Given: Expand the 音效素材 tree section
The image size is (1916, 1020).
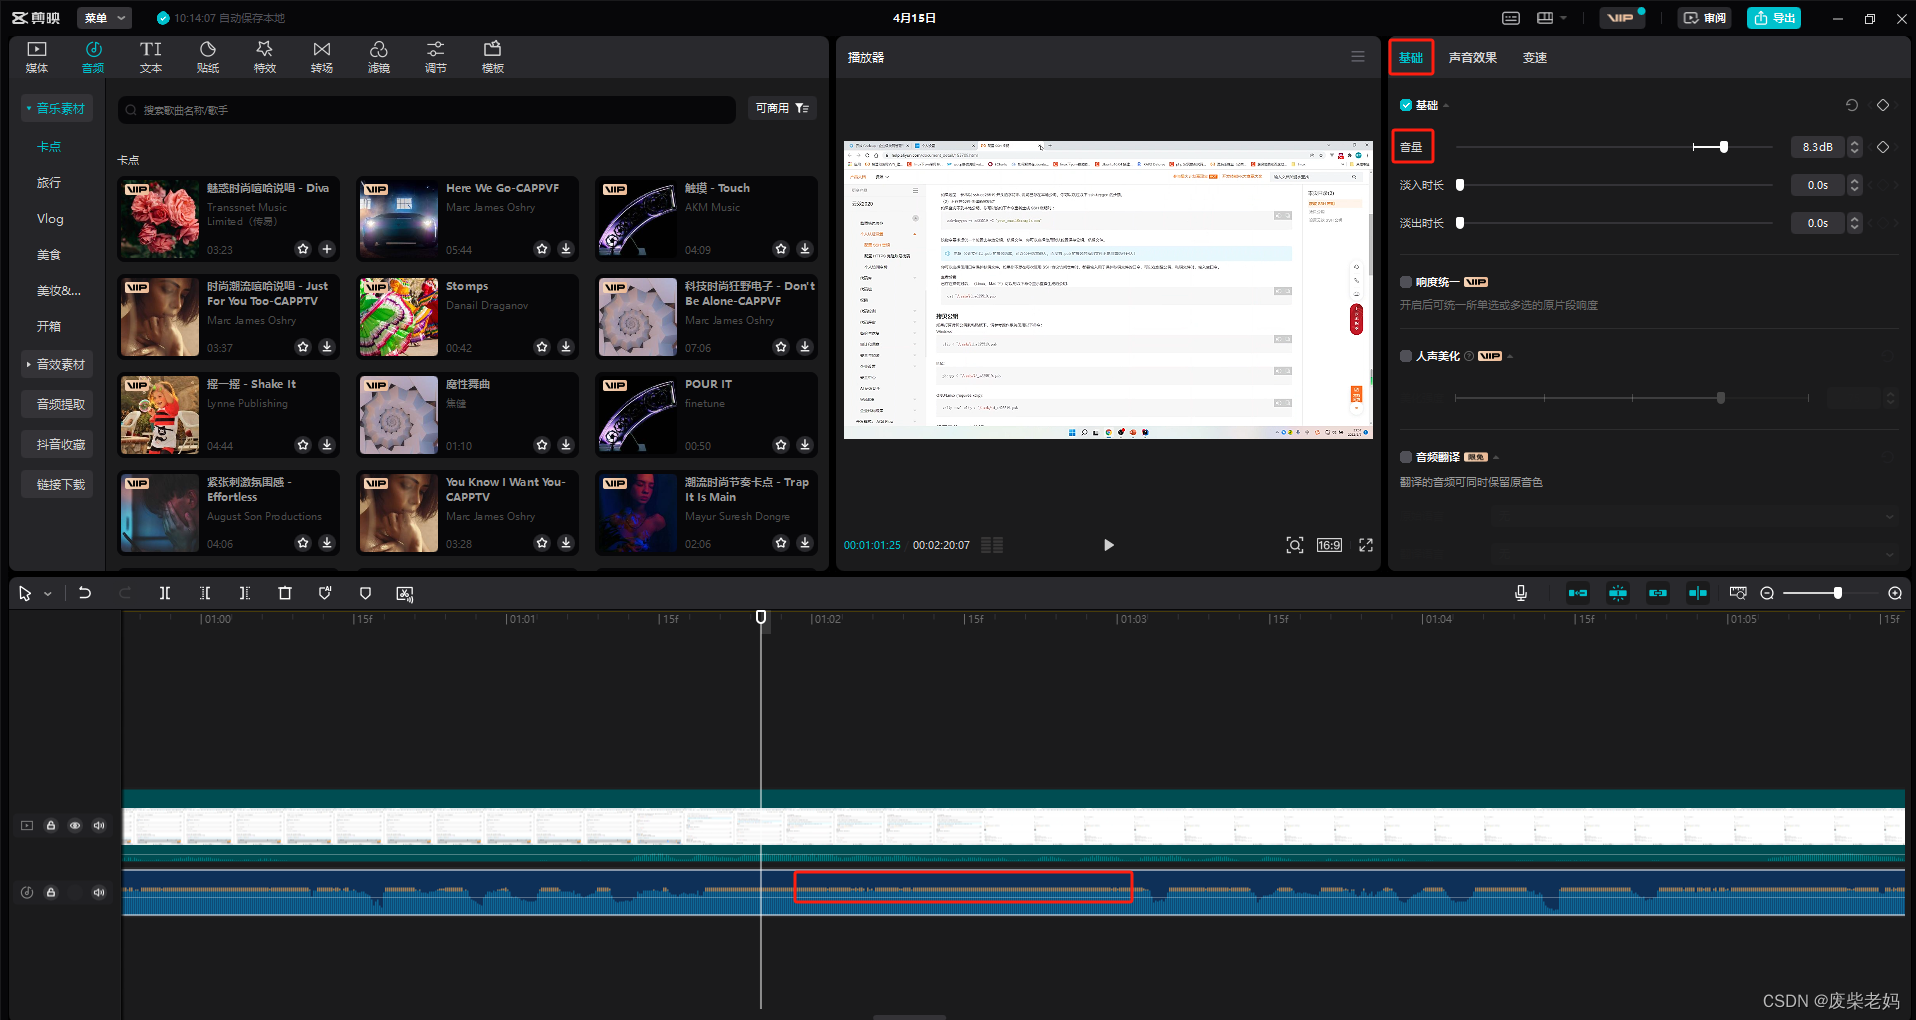Looking at the screenshot, I should tap(57, 364).
